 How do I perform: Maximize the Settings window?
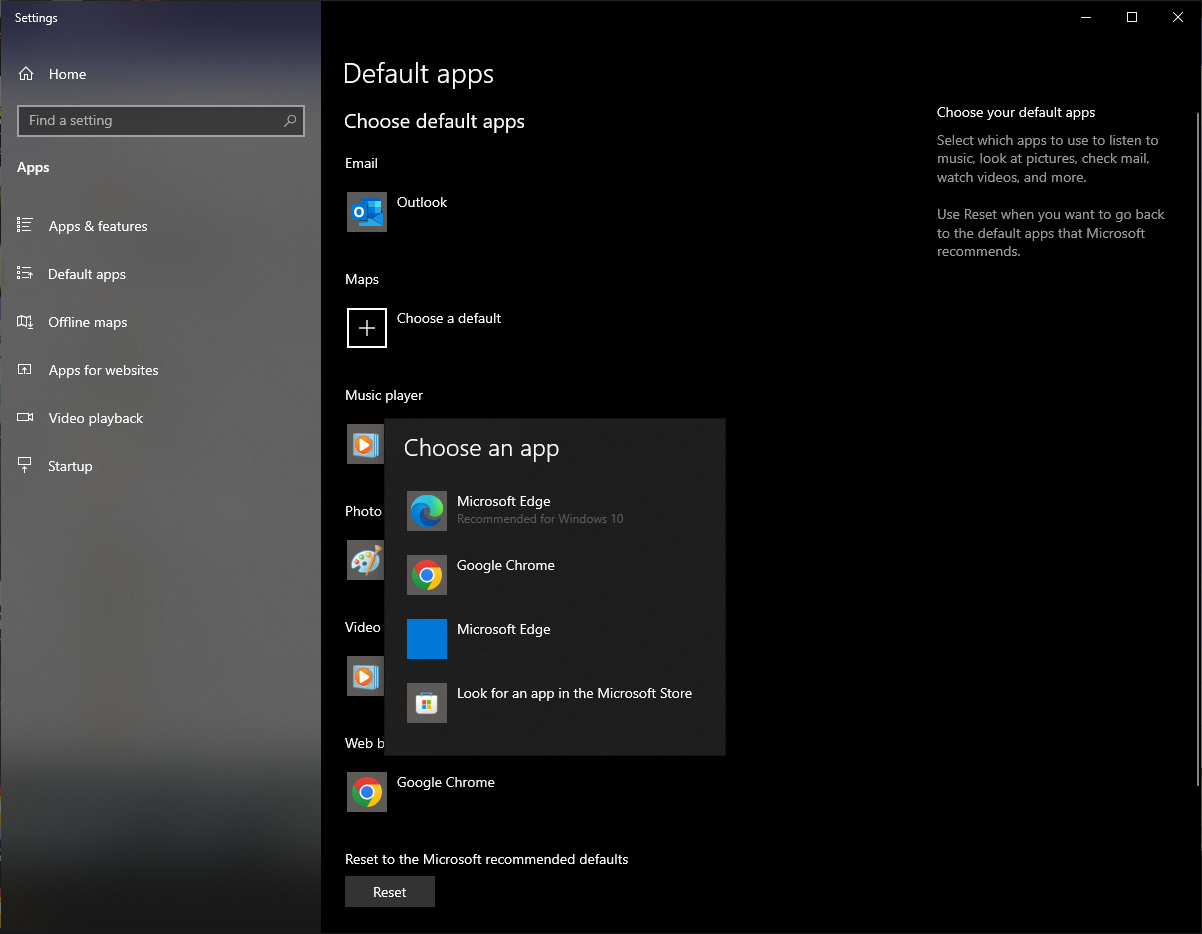click(1132, 17)
